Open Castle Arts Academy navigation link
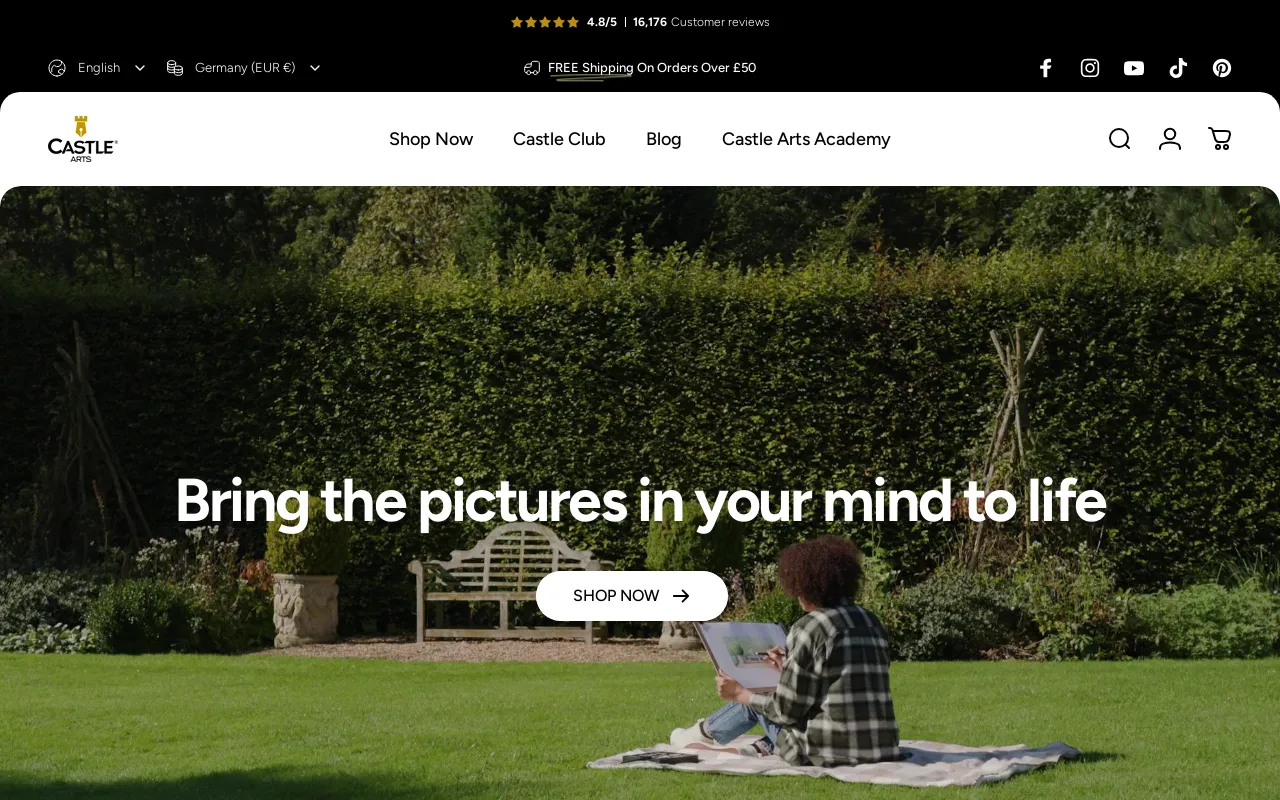 [806, 139]
